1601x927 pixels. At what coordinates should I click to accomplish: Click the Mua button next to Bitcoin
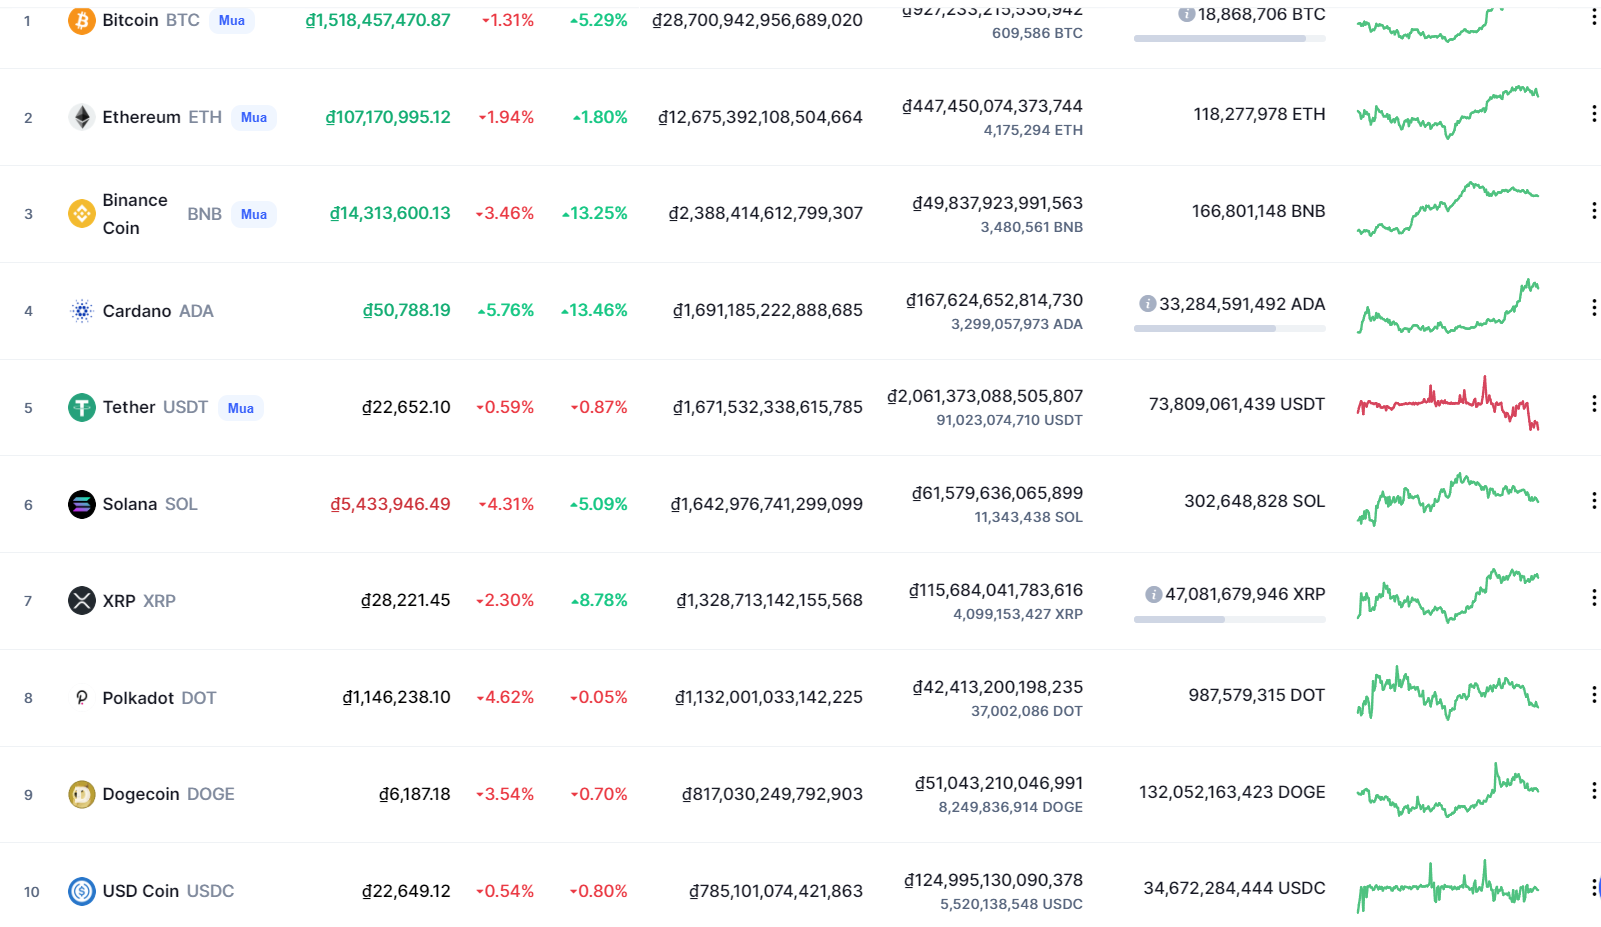(x=232, y=20)
